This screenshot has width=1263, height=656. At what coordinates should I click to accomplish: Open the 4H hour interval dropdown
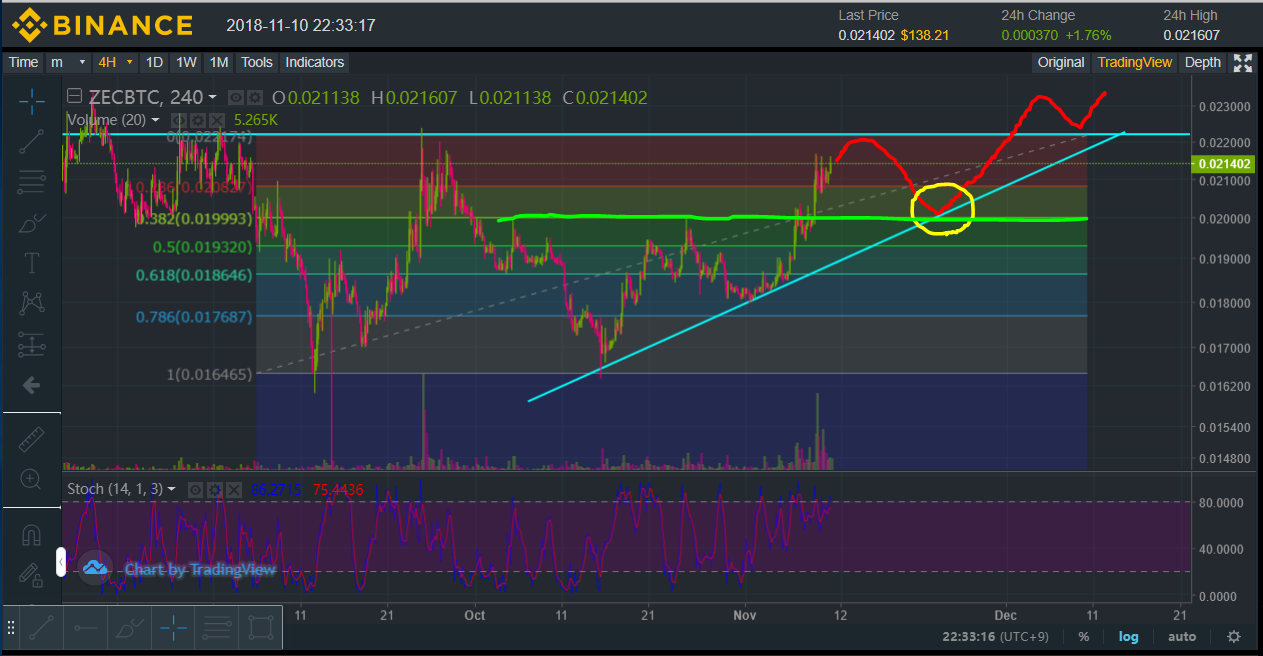tap(115, 62)
